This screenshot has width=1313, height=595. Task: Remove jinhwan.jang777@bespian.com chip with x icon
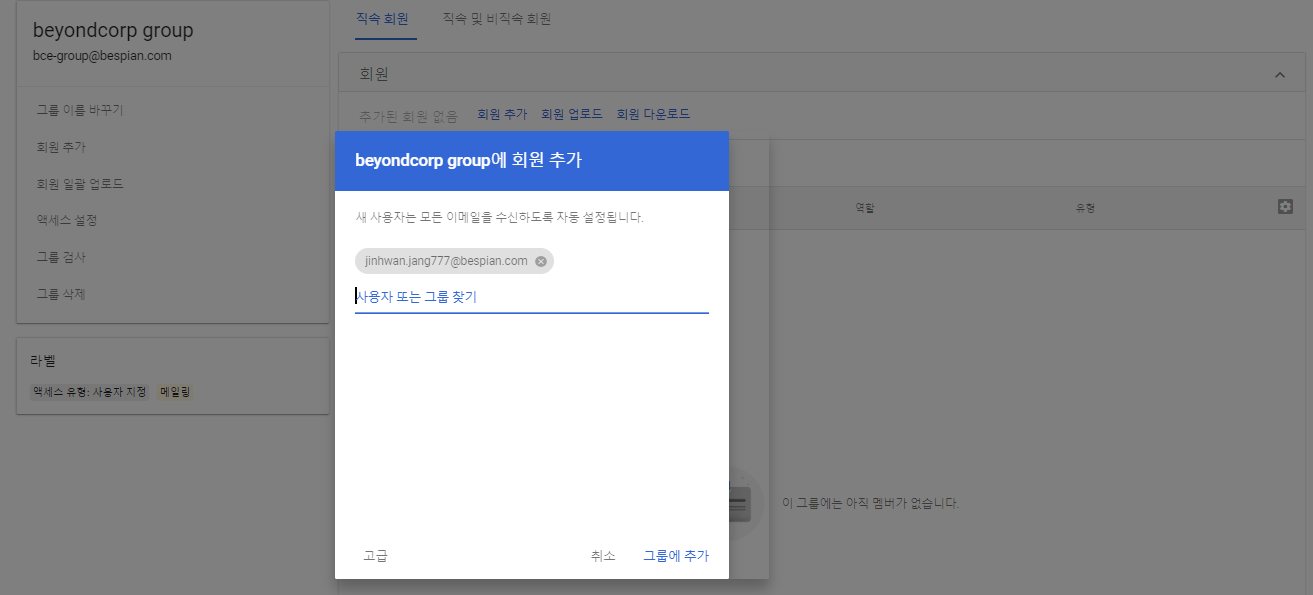click(541, 261)
